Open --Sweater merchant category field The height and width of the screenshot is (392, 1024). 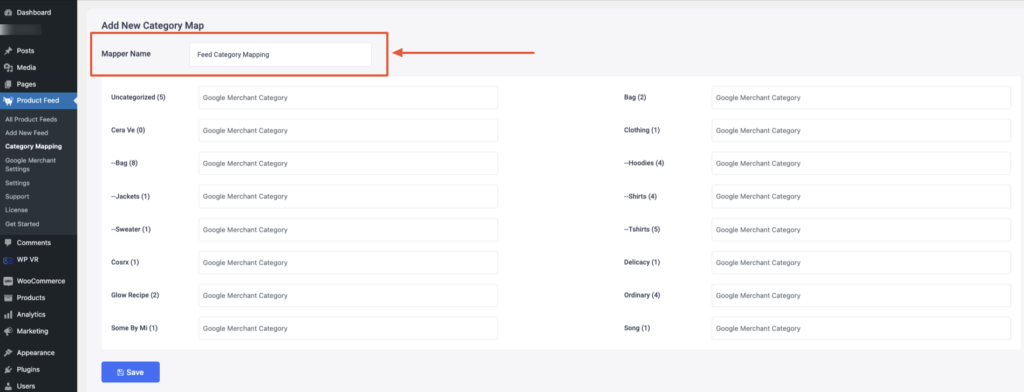pyautogui.click(x=348, y=230)
